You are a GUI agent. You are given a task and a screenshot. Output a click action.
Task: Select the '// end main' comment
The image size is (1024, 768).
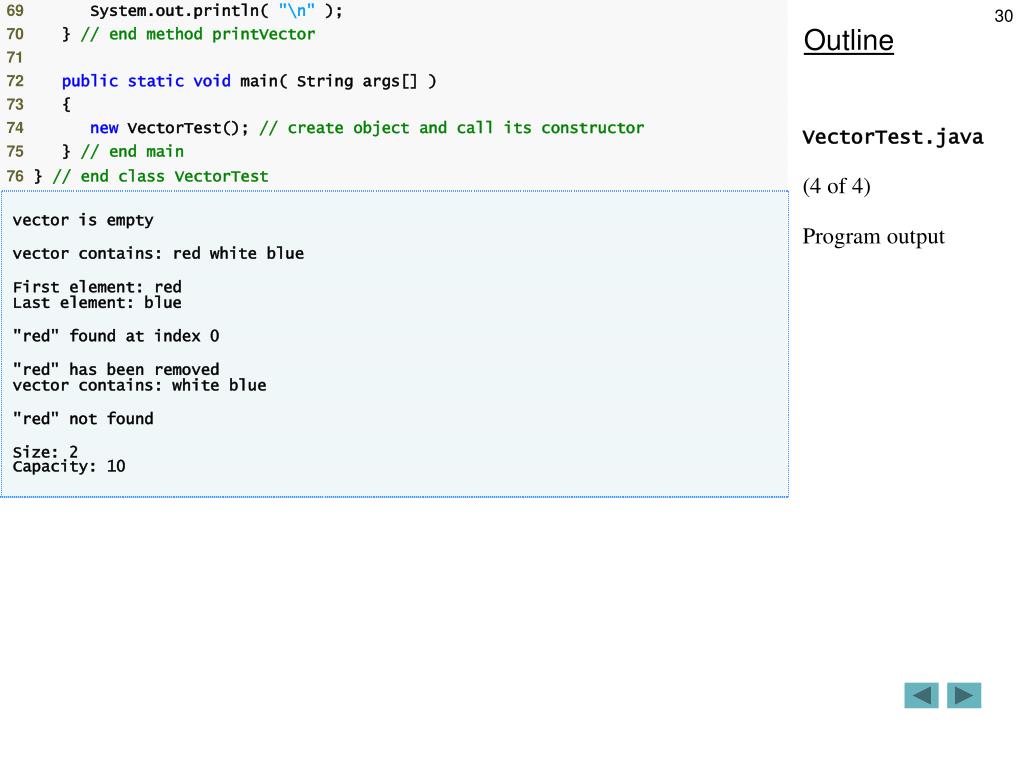pyautogui.click(x=133, y=152)
